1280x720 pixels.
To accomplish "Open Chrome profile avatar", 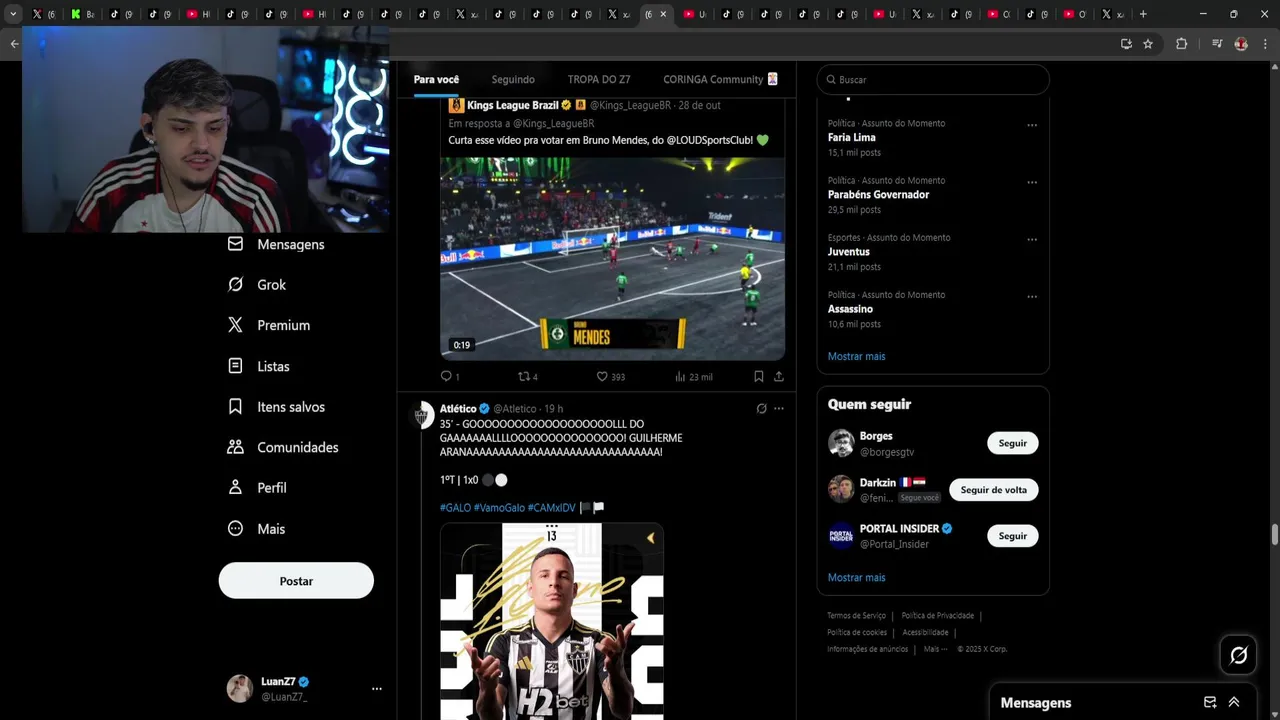I will 1241,44.
